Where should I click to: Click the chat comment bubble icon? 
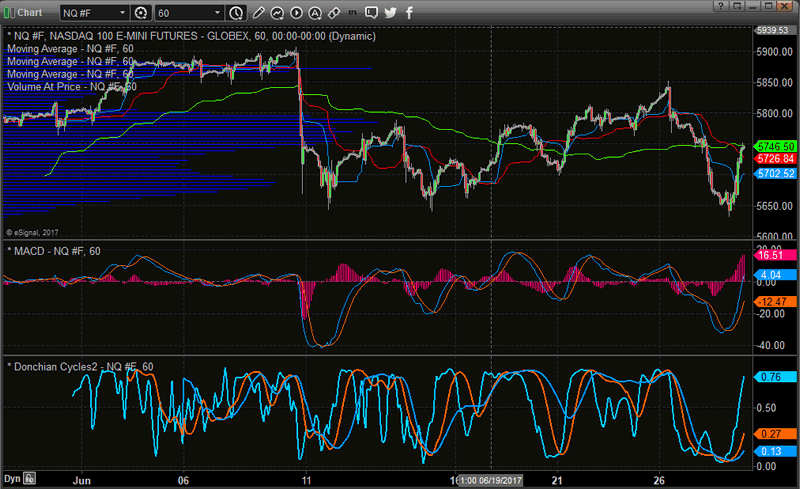tap(373, 13)
